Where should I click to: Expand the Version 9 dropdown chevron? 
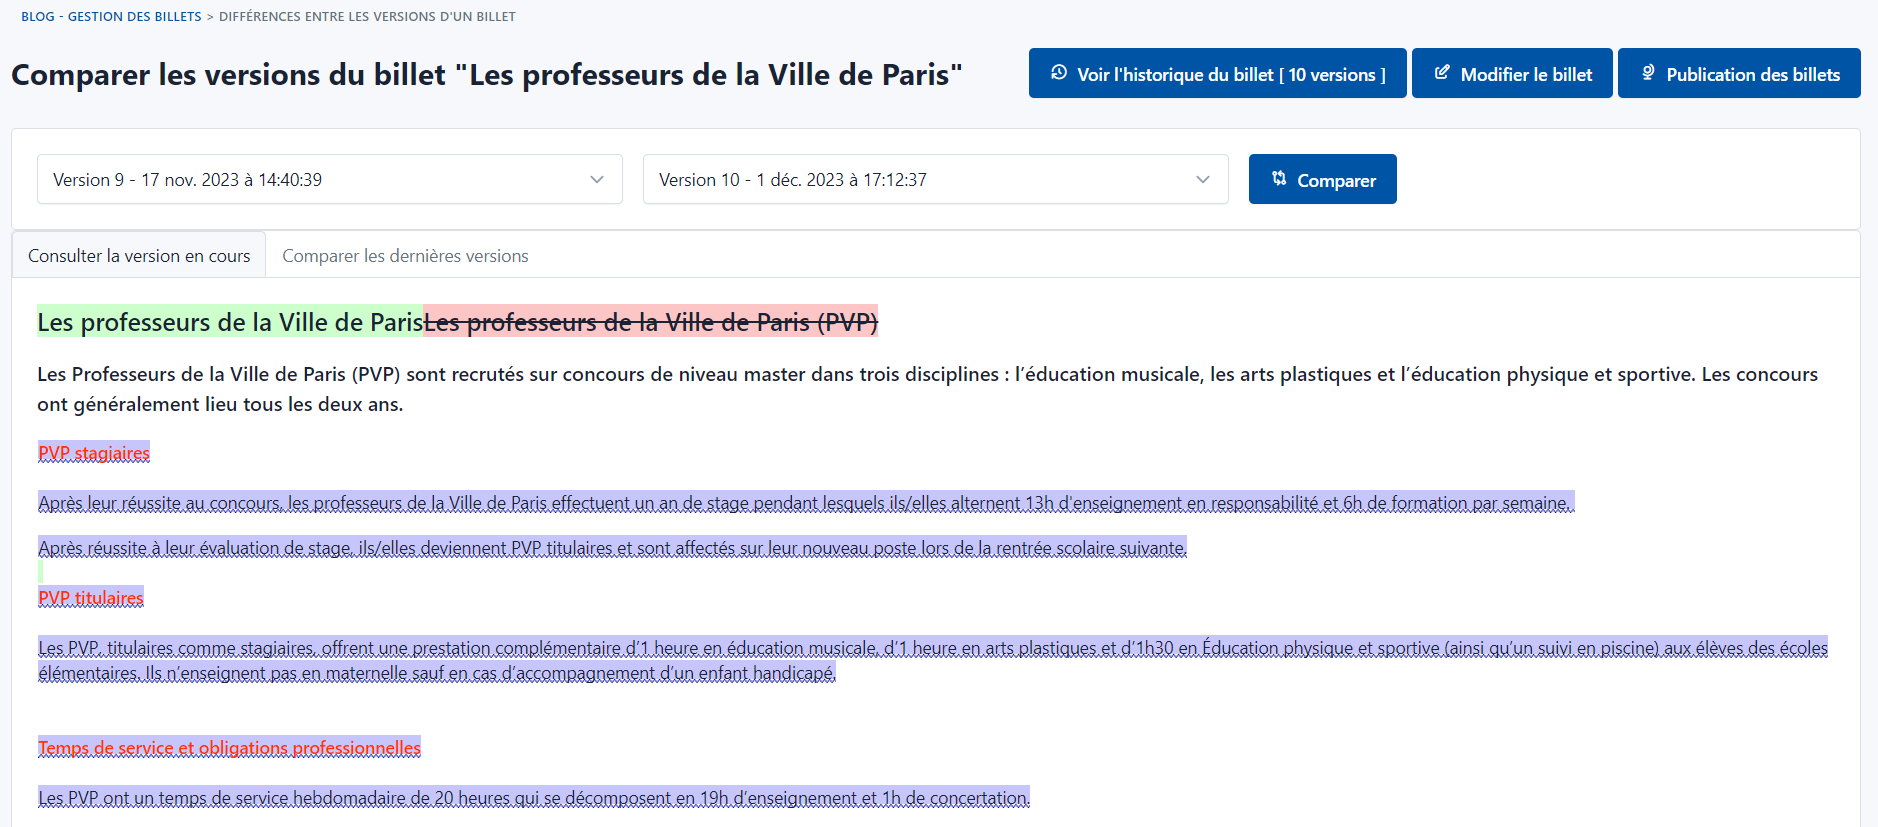point(597,180)
